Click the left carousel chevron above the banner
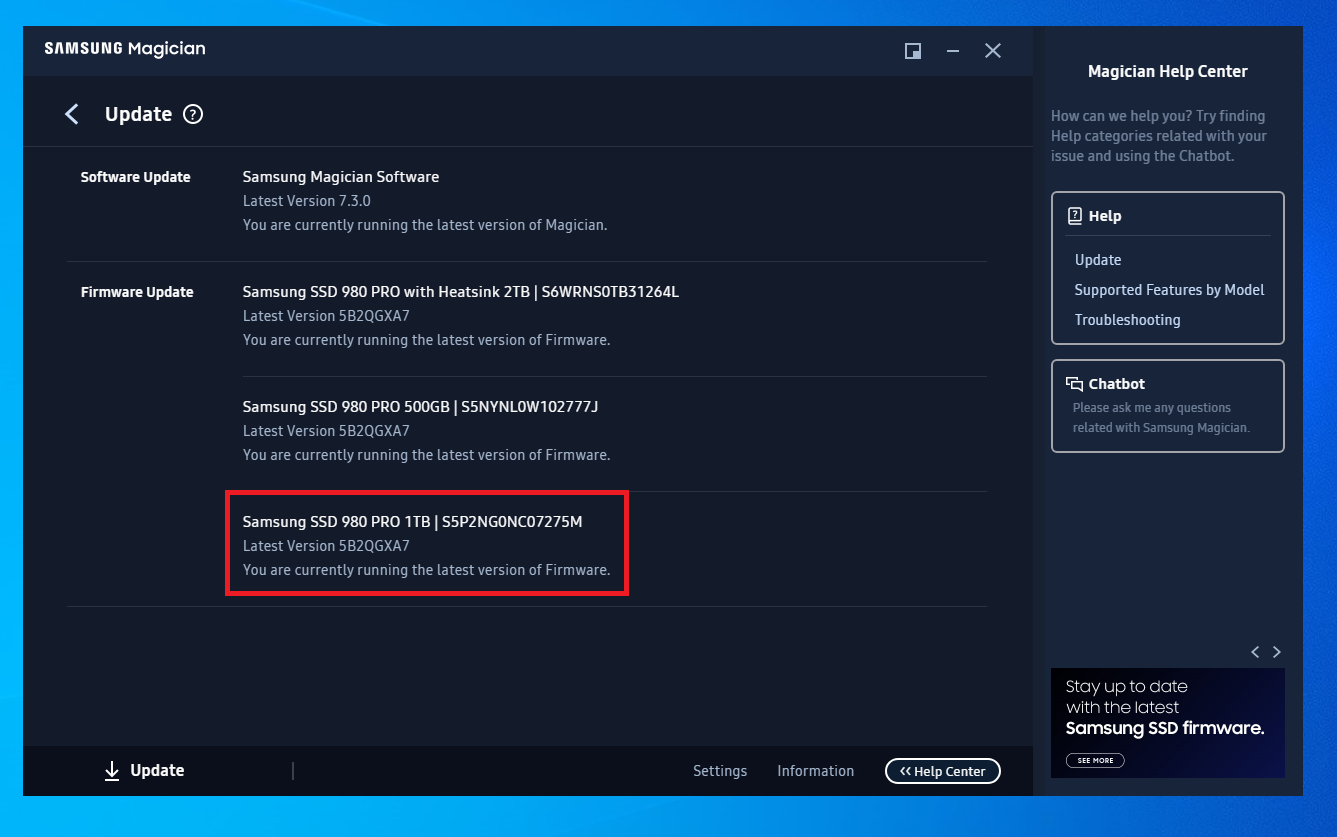This screenshot has height=837, width=1337. (x=1255, y=652)
